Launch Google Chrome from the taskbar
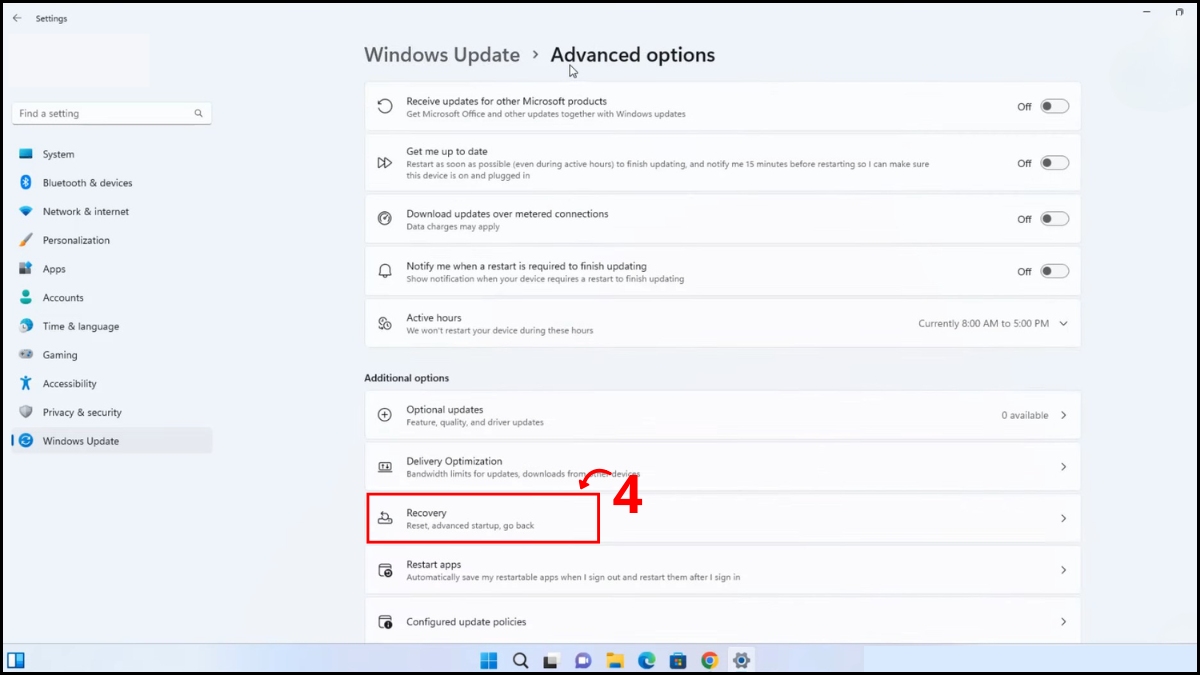The image size is (1200, 675). [x=709, y=660]
